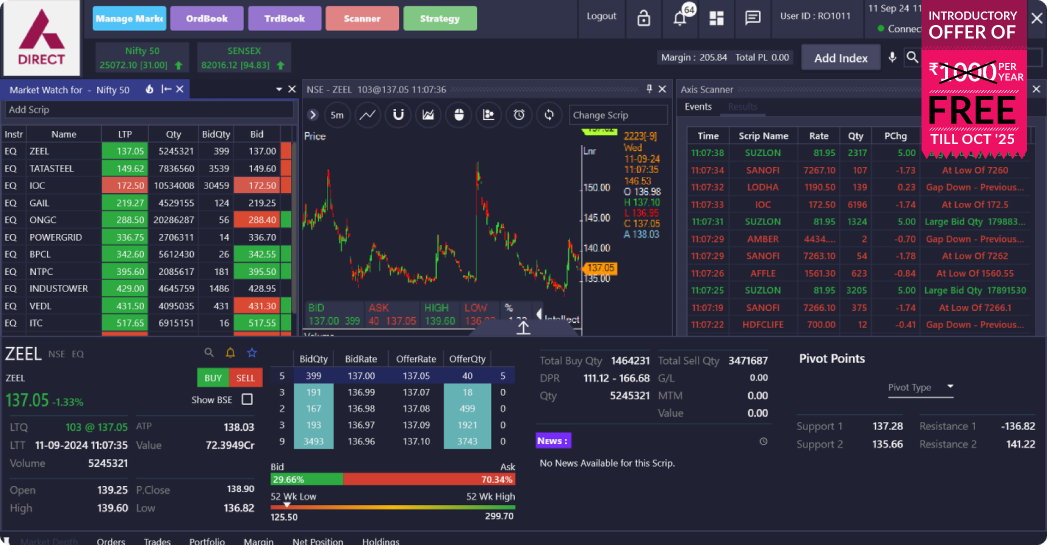The height and width of the screenshot is (545, 1047).
Task: Add ZEEL to favorites with star icon
Action: point(252,353)
